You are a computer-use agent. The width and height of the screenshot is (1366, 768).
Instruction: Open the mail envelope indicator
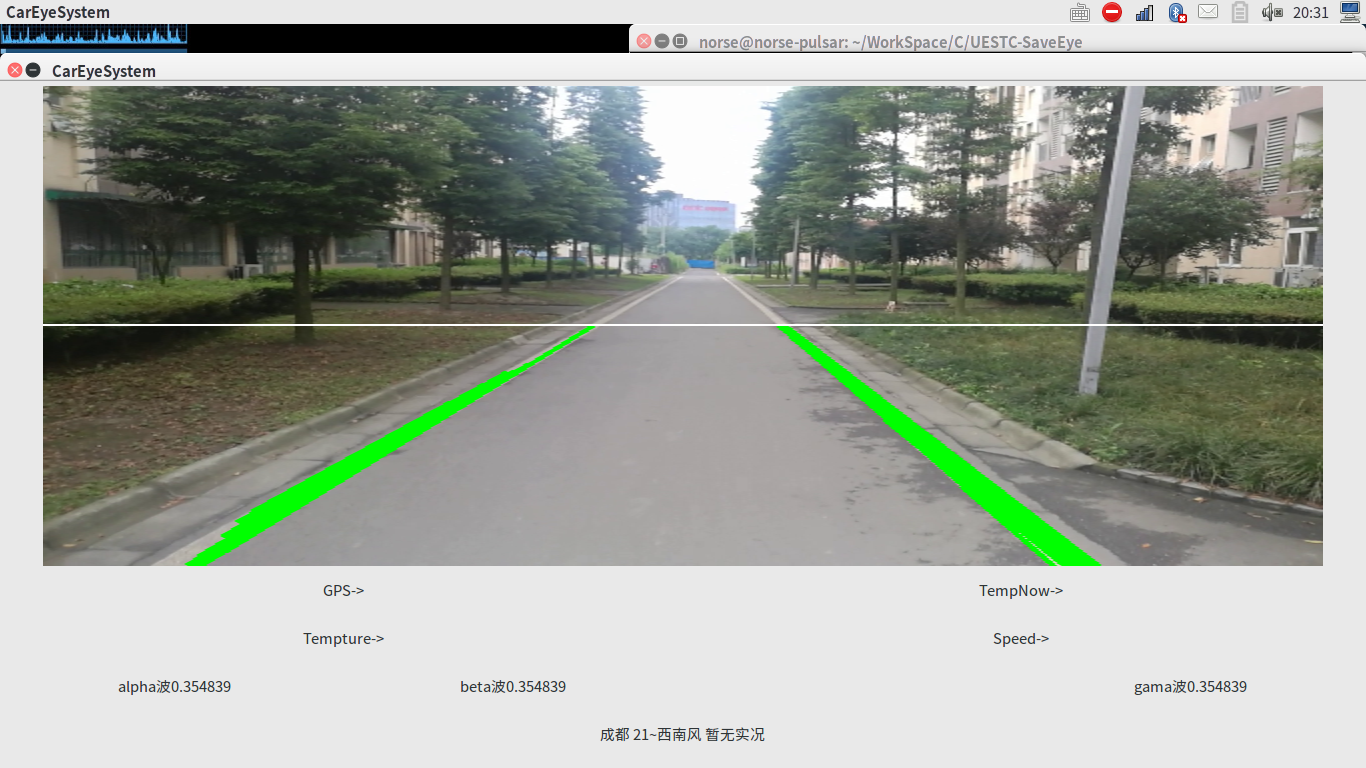tap(1208, 12)
